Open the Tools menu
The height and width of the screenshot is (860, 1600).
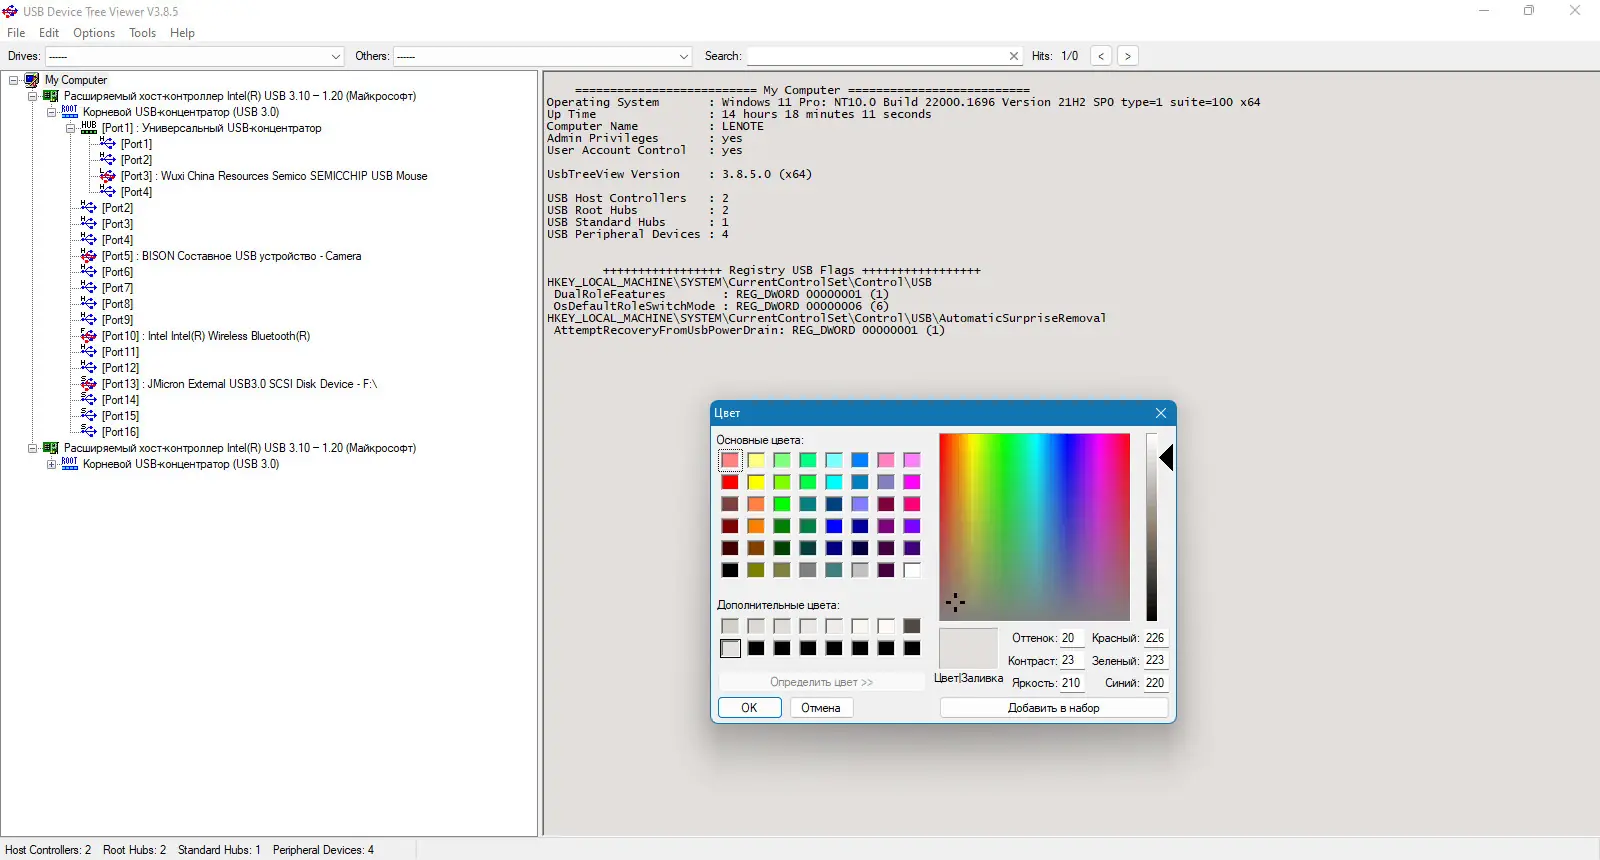tap(143, 33)
